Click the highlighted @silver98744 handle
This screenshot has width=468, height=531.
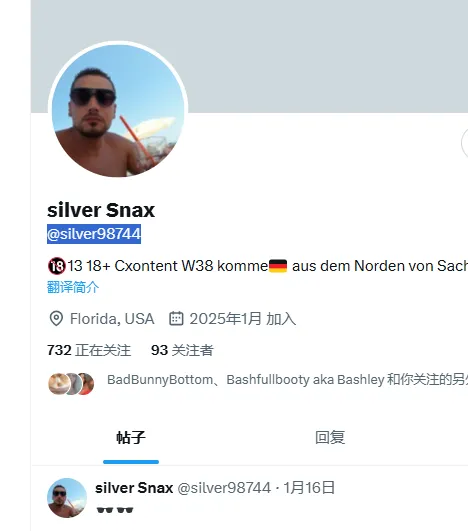[x=94, y=234]
